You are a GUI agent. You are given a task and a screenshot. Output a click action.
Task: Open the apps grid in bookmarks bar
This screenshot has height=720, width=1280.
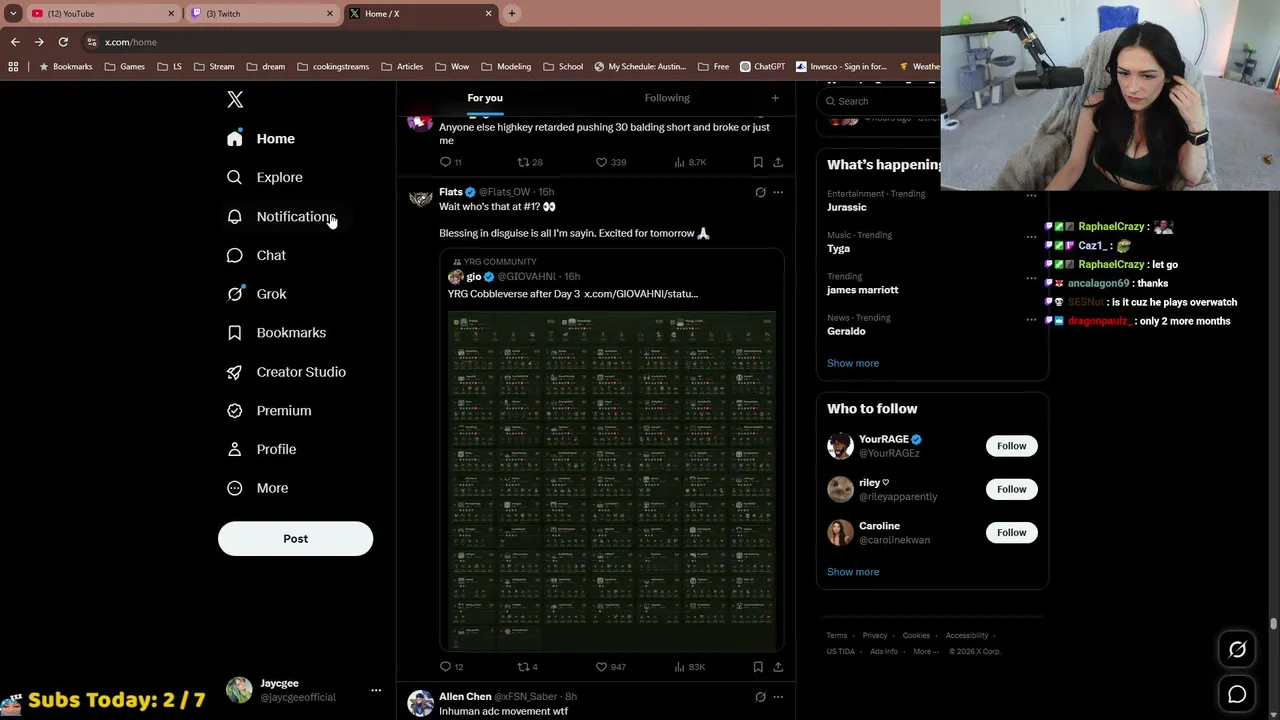[x=13, y=67]
